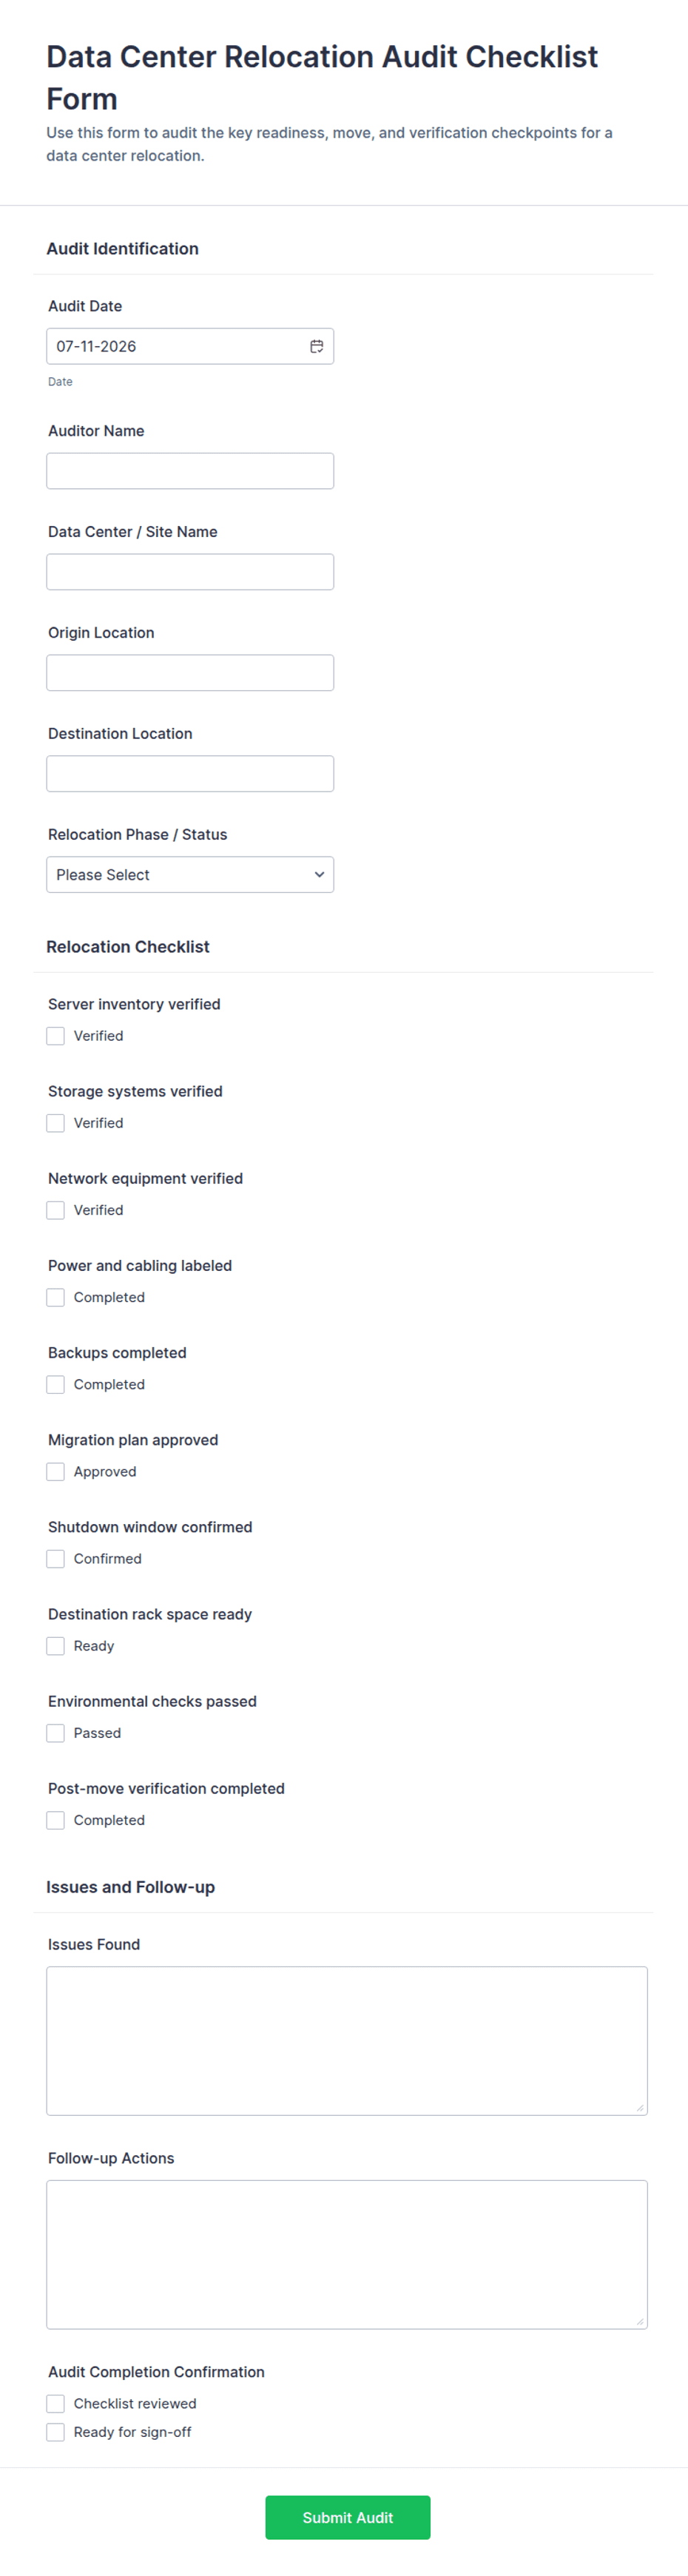Check Confirmed for Shutdown window confirmed
This screenshot has height=2576, width=688.
tap(56, 1558)
